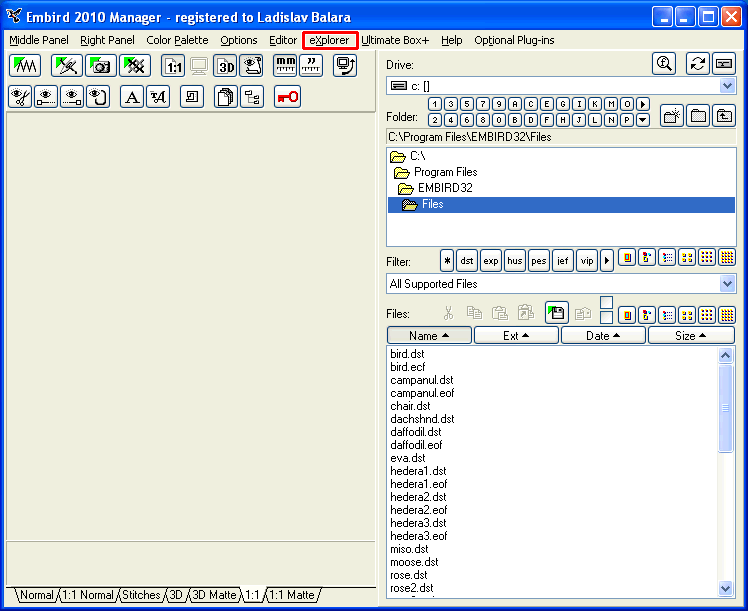
Task: Select list with dots view in Files row
Action: pyautogui.click(x=667, y=315)
